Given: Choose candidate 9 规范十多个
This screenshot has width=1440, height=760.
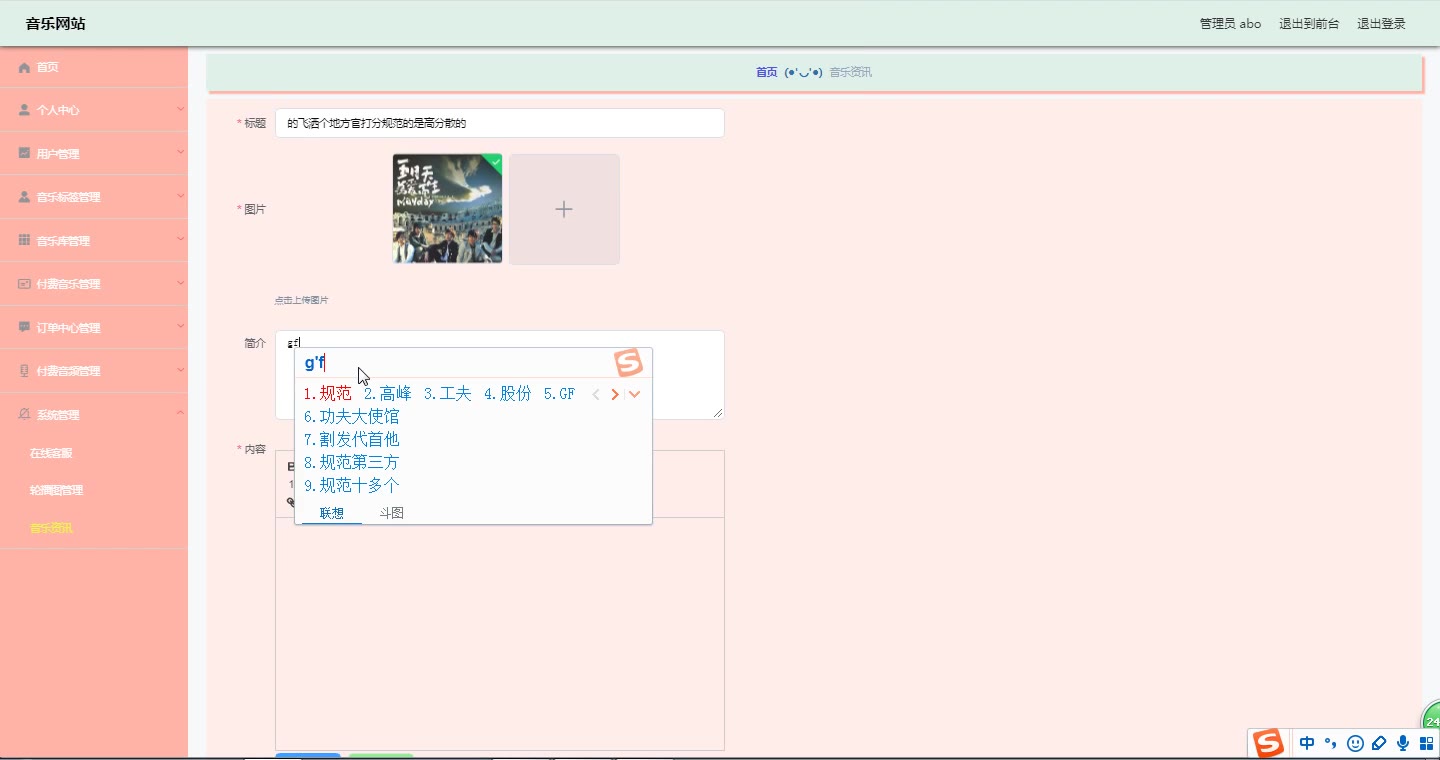Looking at the screenshot, I should [x=352, y=486].
